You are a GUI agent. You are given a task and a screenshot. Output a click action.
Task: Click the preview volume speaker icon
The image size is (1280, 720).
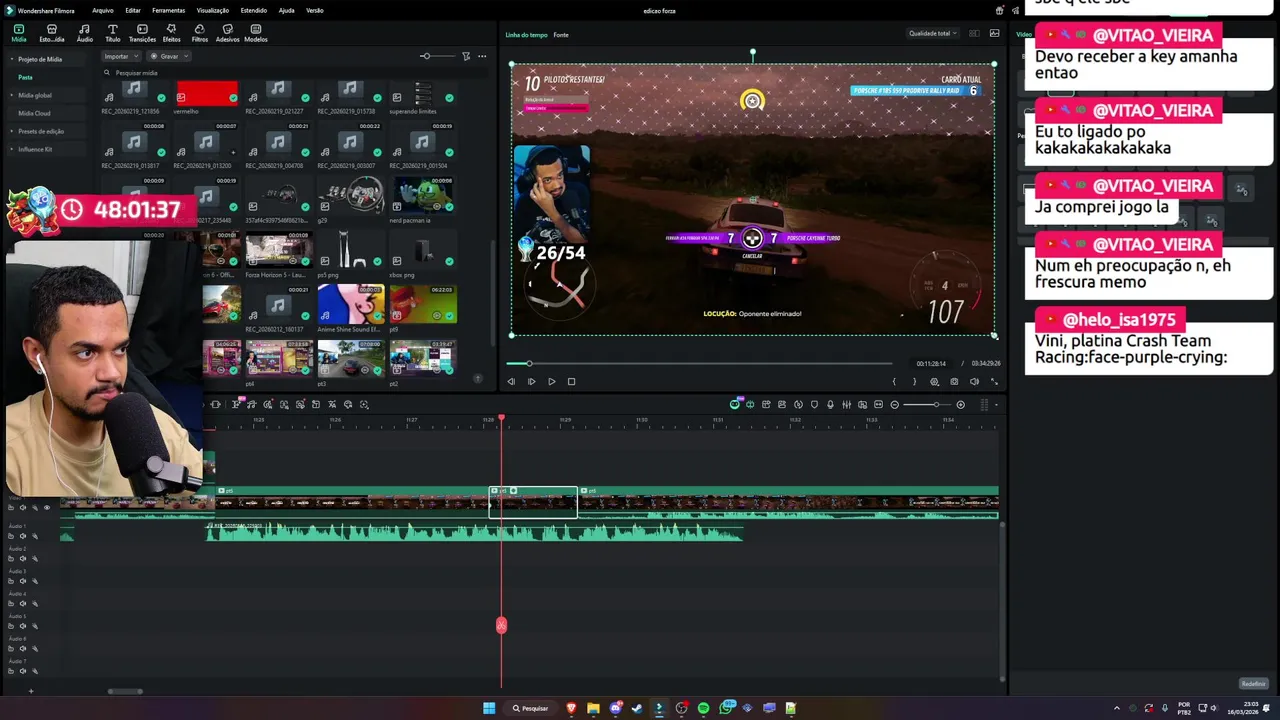tap(974, 381)
